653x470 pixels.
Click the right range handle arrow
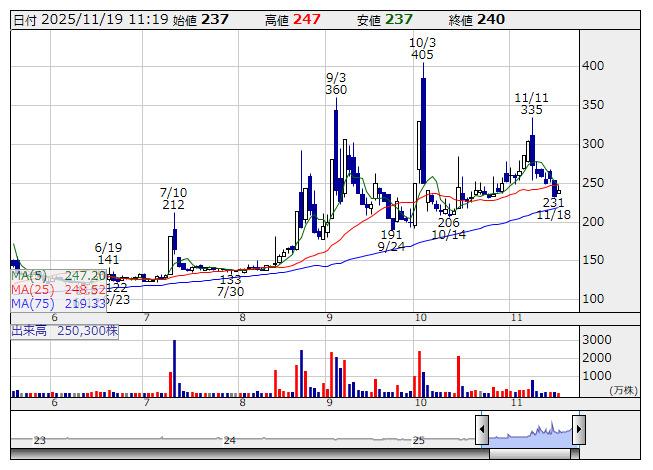tap(579, 432)
